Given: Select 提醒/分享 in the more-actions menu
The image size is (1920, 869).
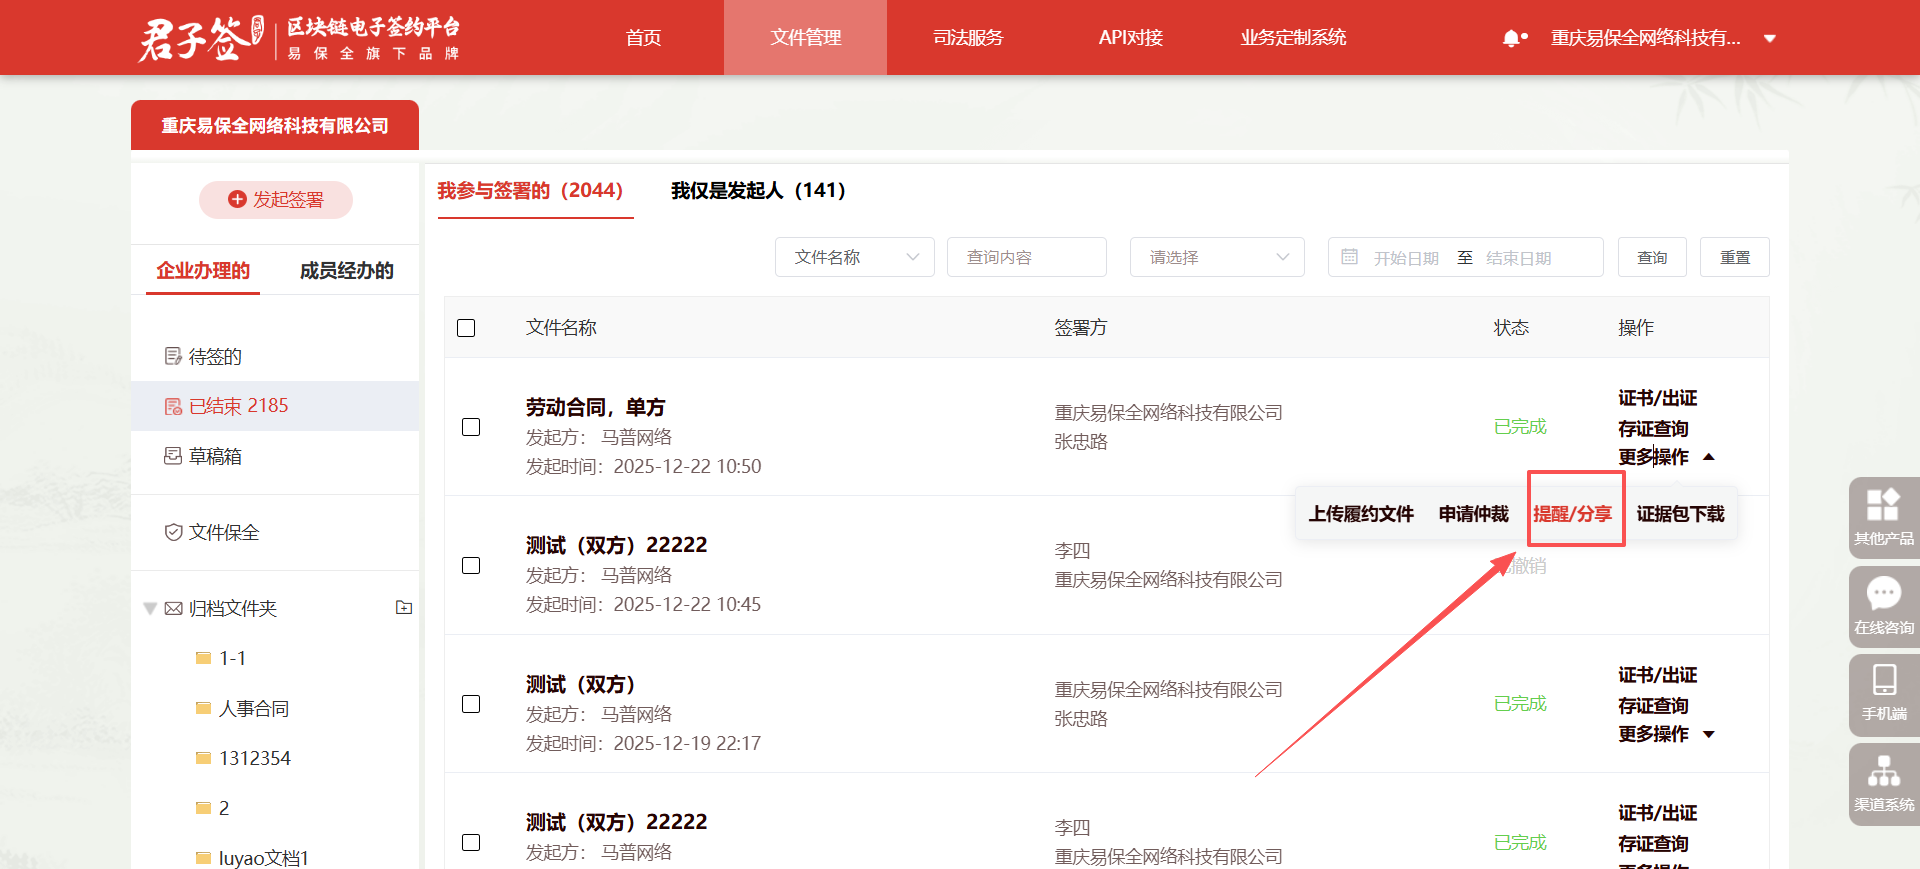Looking at the screenshot, I should [x=1572, y=514].
